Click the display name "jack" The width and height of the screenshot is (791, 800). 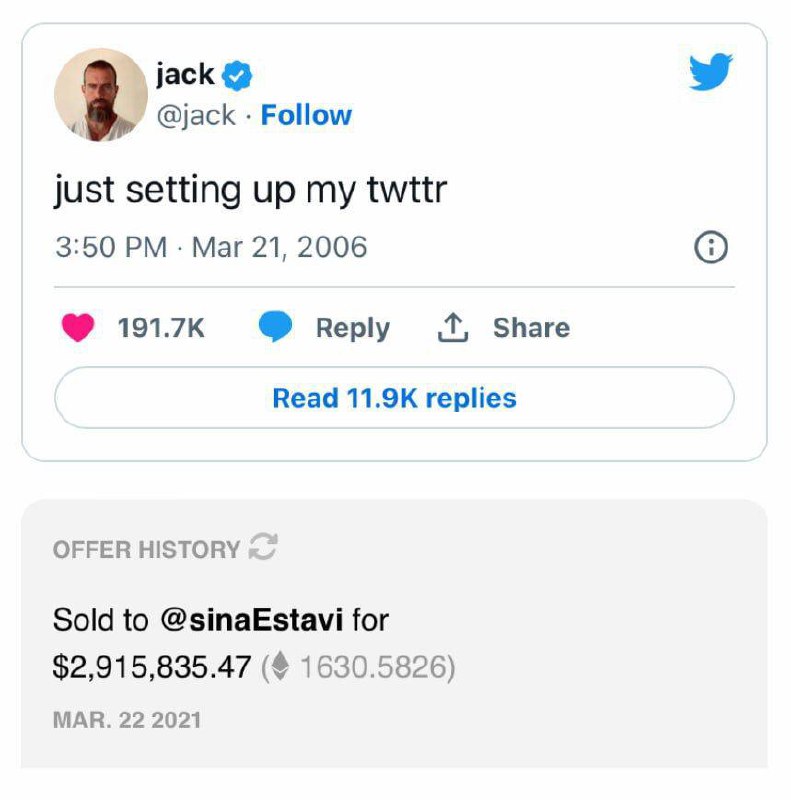(x=185, y=74)
